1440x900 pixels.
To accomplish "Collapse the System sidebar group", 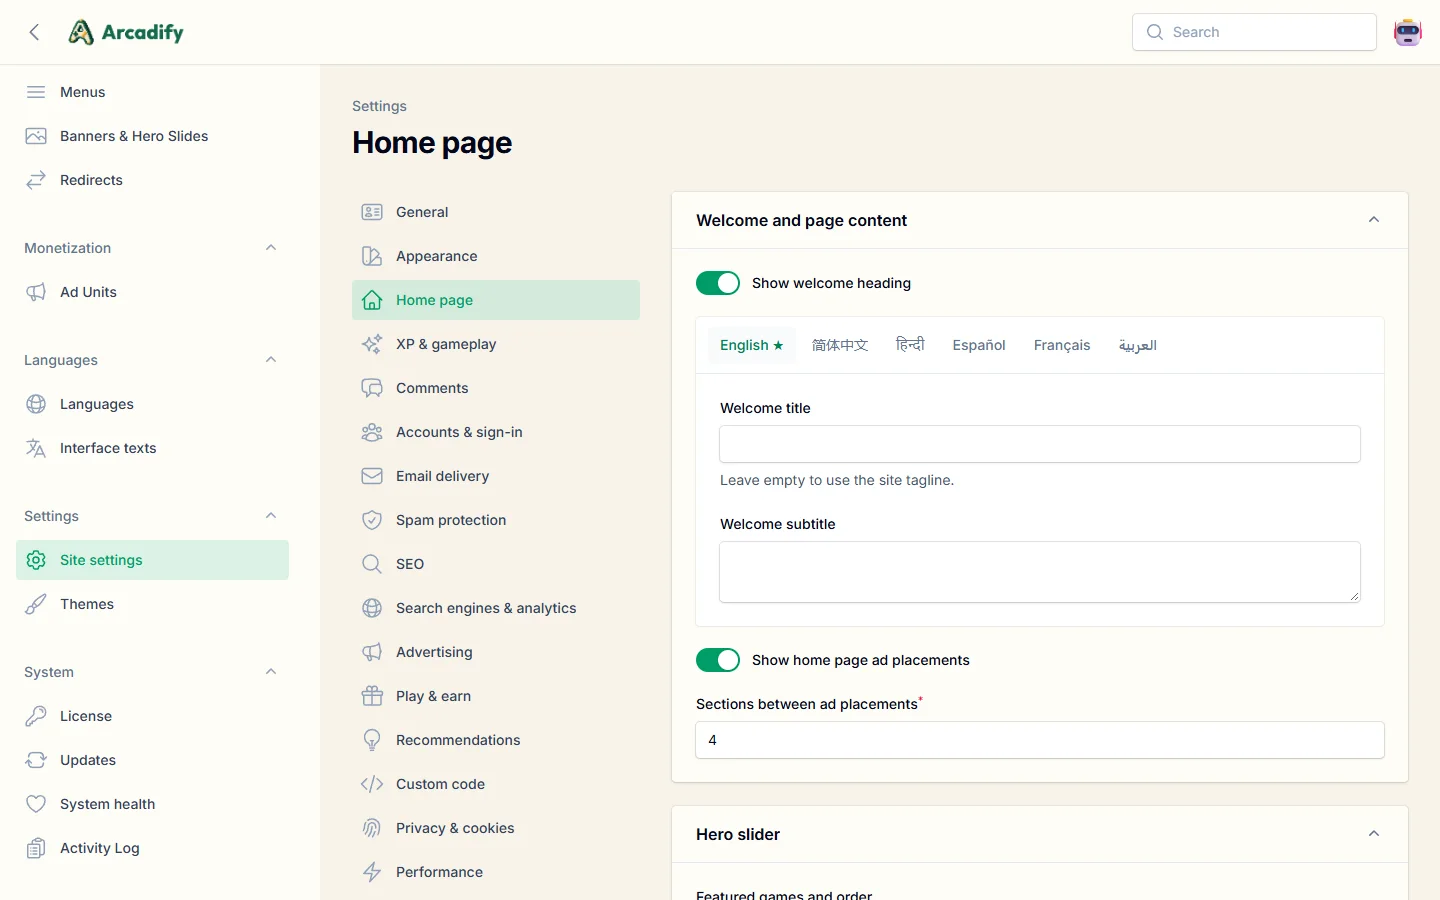I will (271, 672).
